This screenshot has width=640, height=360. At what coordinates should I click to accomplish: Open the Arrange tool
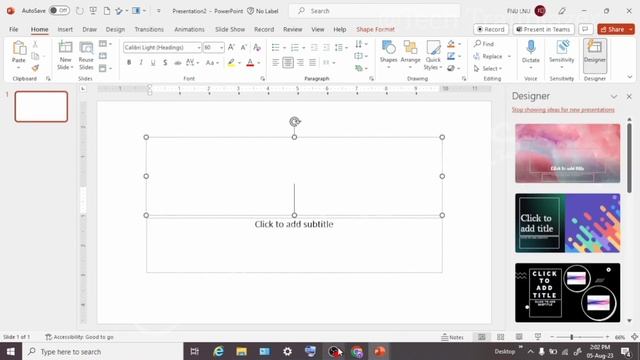click(410, 55)
